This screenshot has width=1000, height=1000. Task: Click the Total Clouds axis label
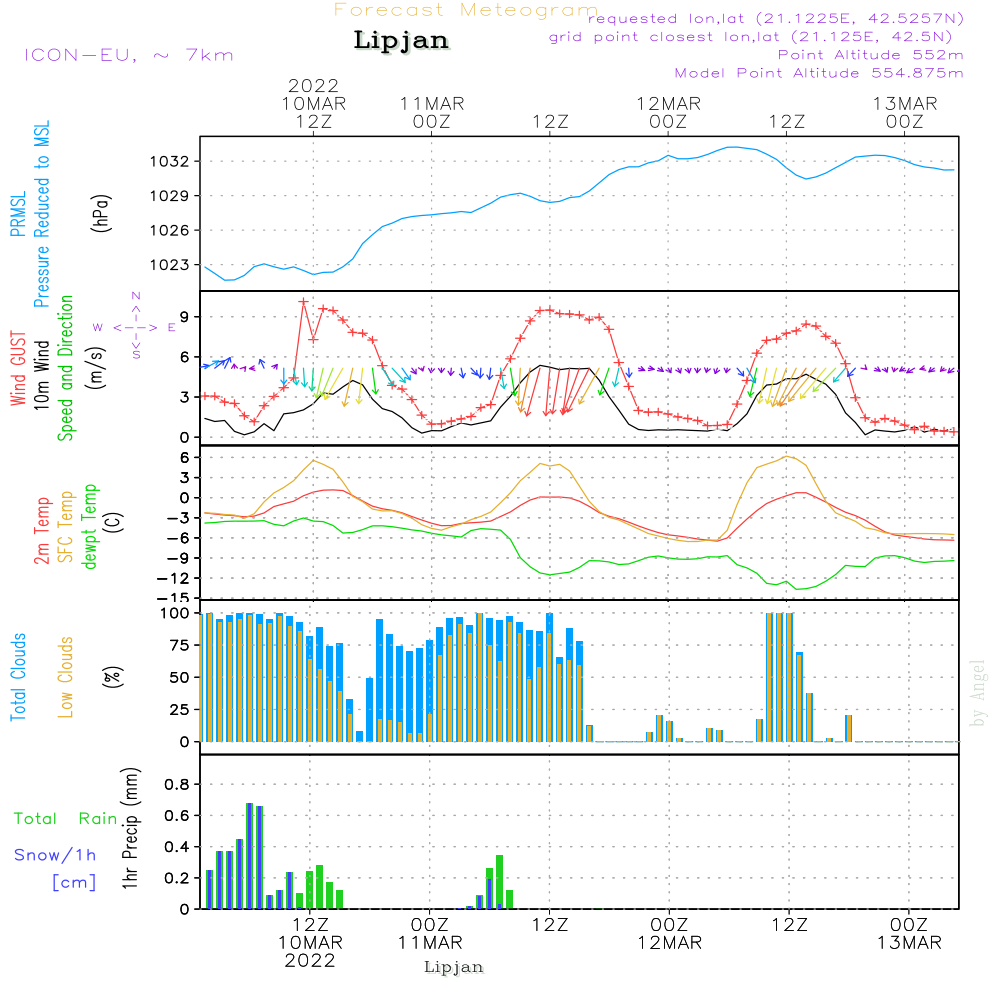(x=18, y=677)
